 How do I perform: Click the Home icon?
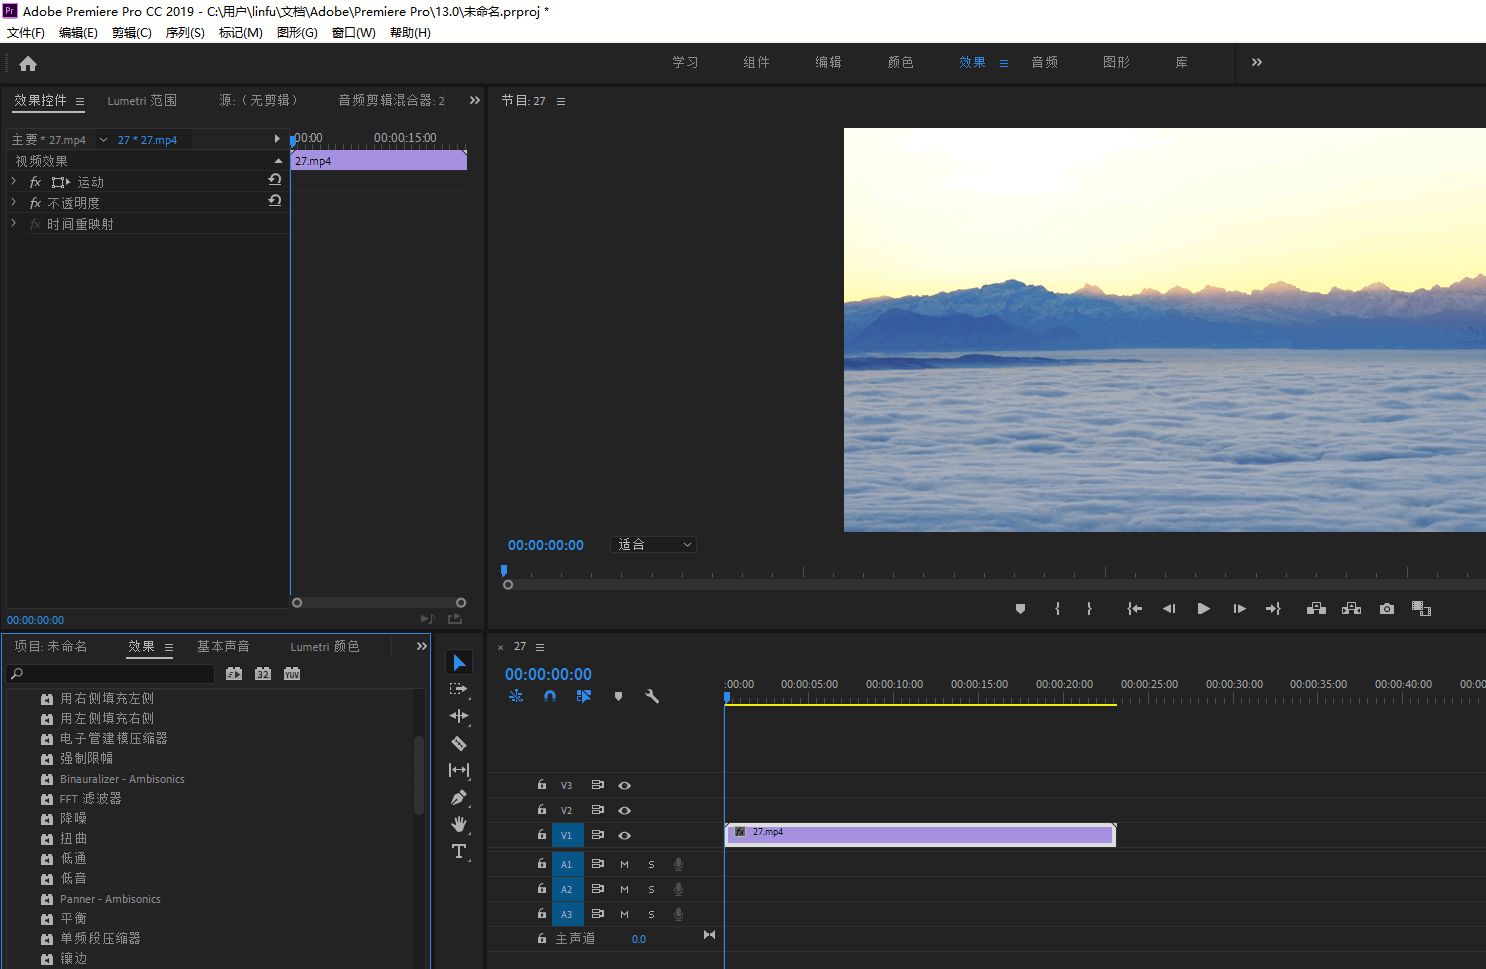point(28,63)
